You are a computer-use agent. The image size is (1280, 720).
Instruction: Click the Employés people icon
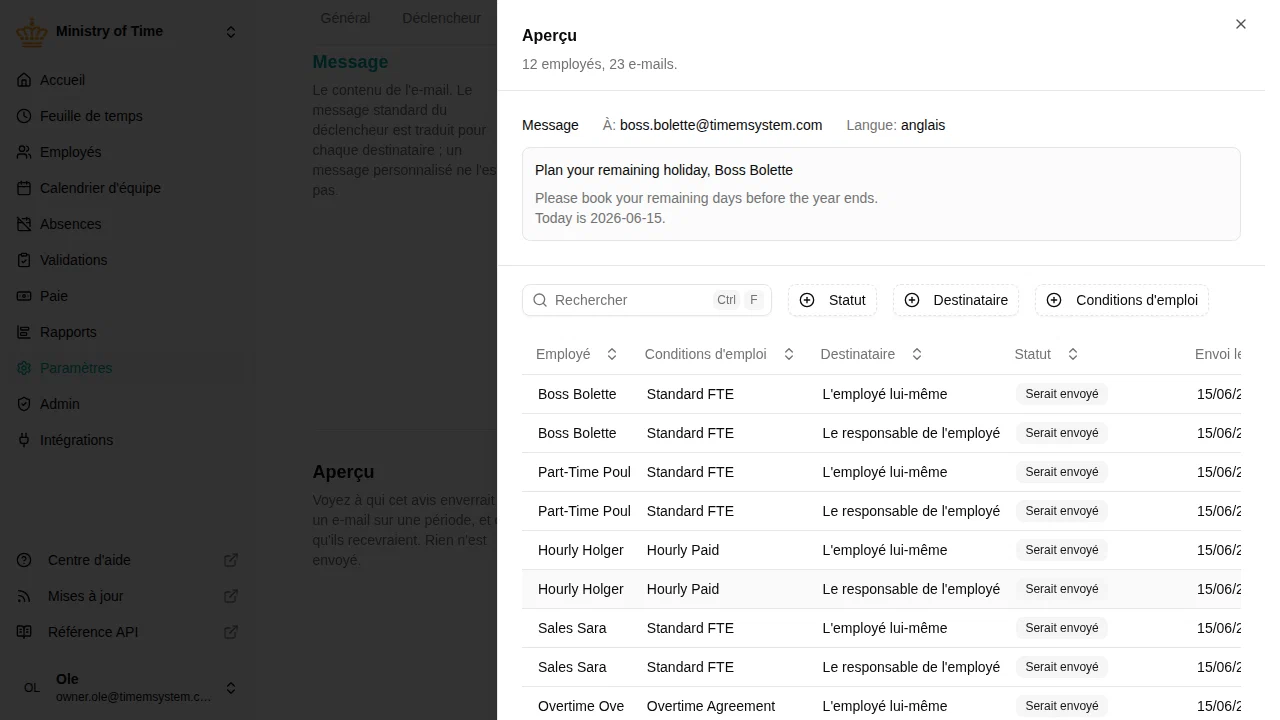tap(24, 152)
